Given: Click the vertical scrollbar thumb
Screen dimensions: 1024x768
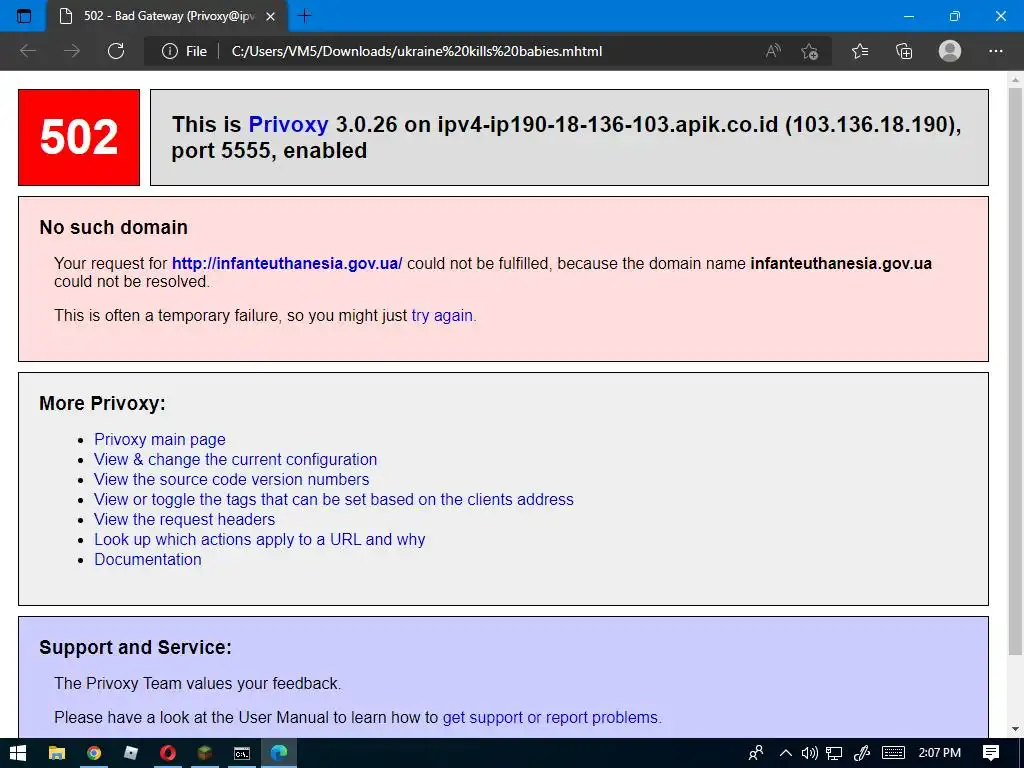Looking at the screenshot, I should point(1015,372).
